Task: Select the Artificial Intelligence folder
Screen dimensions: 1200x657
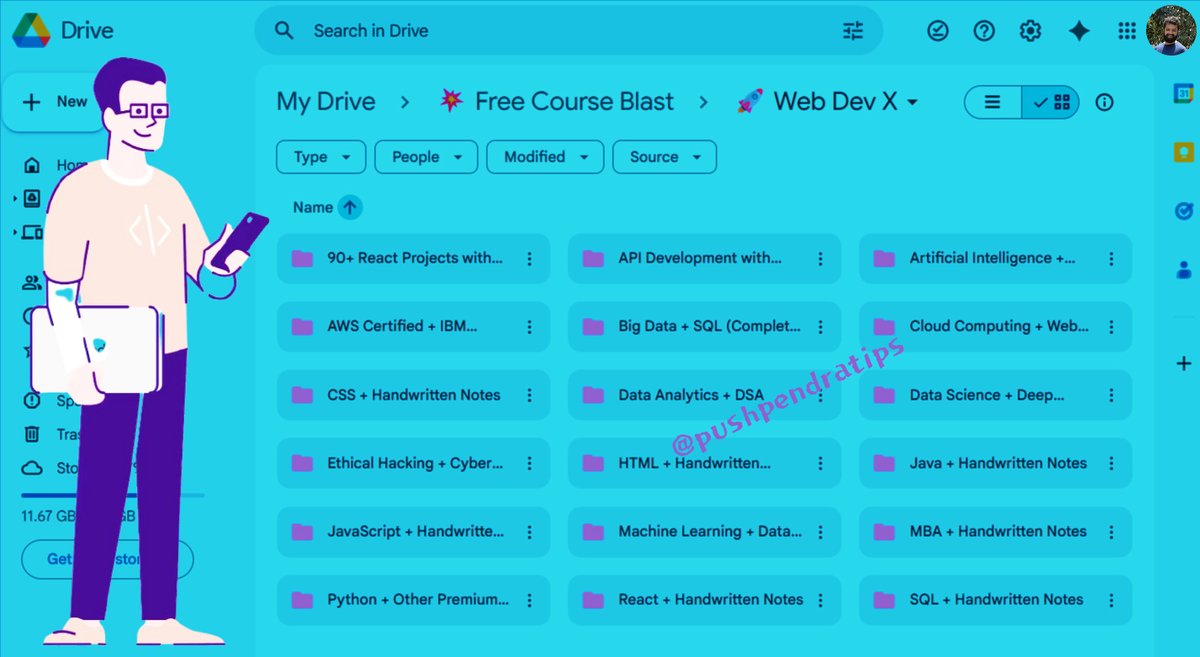Action: (996, 258)
